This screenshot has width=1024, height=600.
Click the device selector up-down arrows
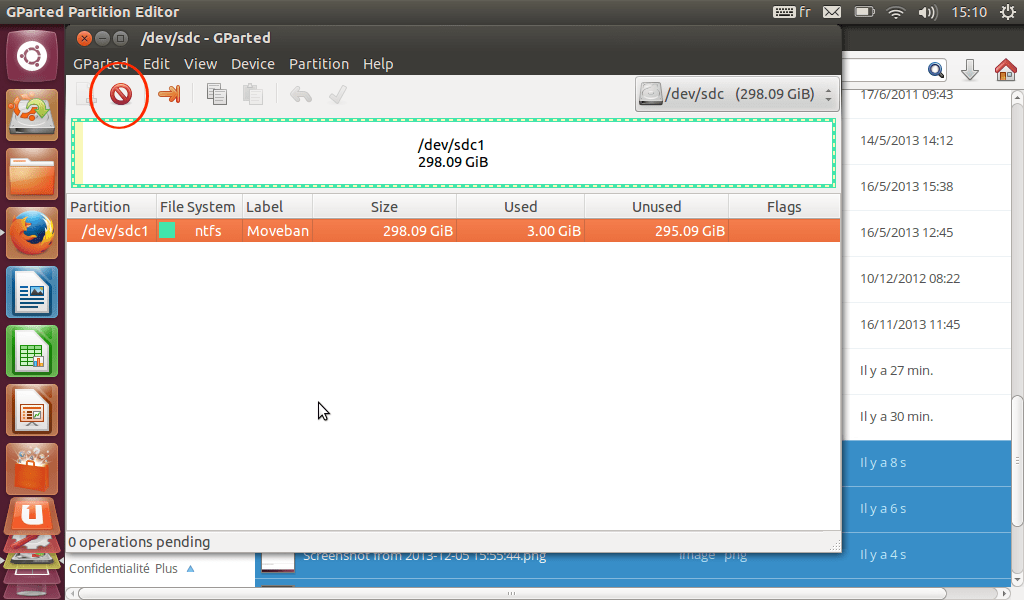[x=828, y=95]
